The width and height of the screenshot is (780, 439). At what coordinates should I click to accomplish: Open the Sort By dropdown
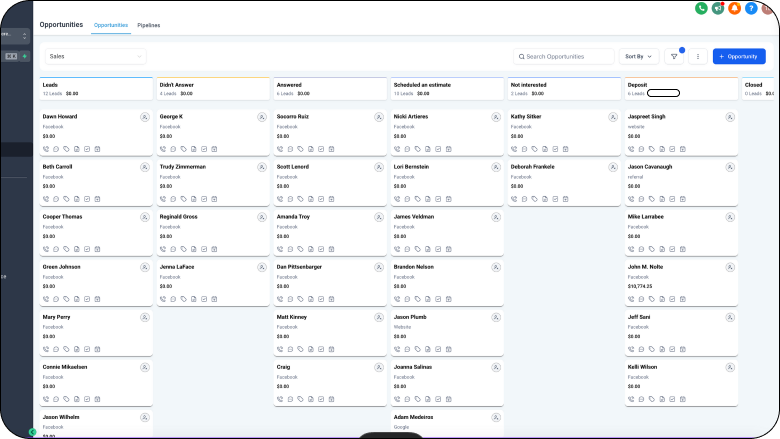click(x=638, y=57)
